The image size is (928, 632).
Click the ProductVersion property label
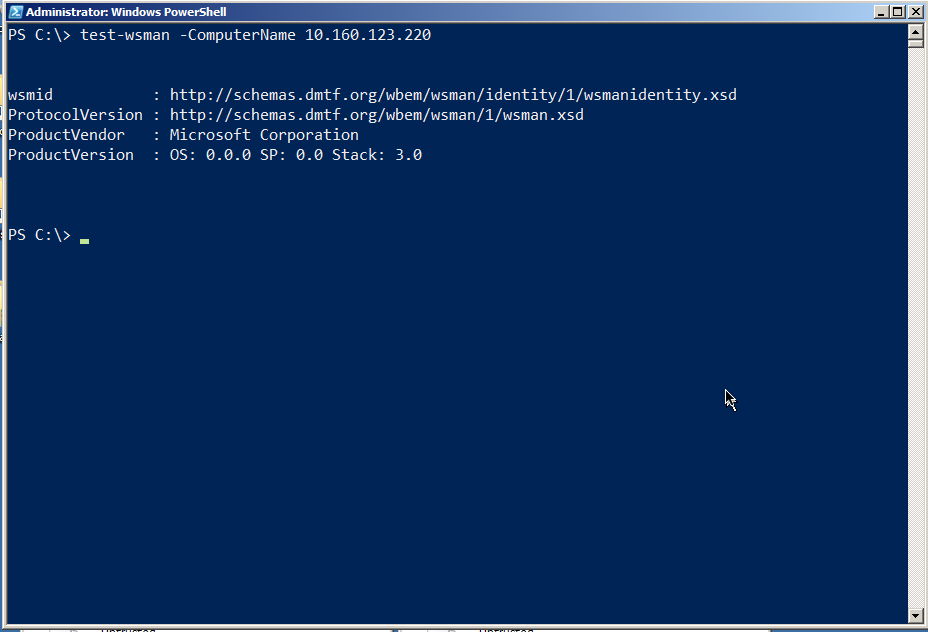tap(70, 155)
